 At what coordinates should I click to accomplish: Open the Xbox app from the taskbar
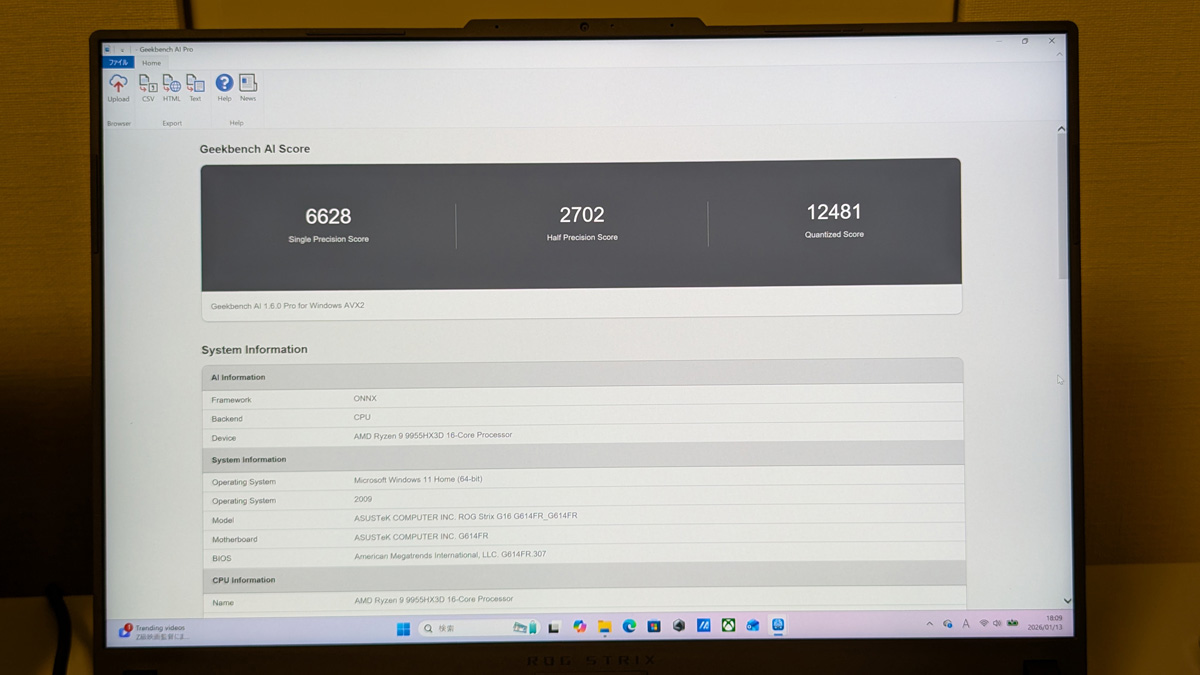[729, 626]
